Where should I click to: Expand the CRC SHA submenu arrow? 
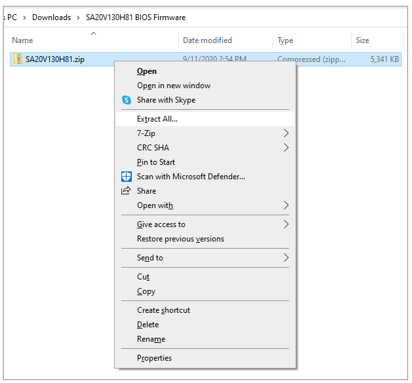286,148
